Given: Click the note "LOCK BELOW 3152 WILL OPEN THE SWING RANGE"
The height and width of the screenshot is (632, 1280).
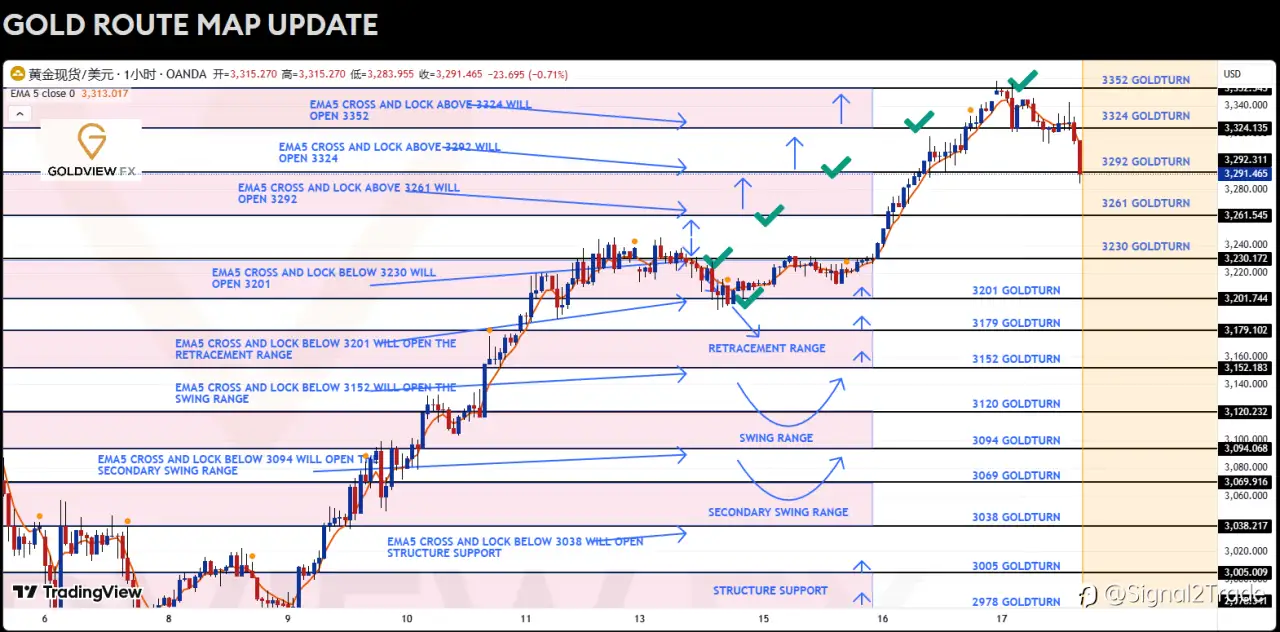Looking at the screenshot, I should point(315,393).
